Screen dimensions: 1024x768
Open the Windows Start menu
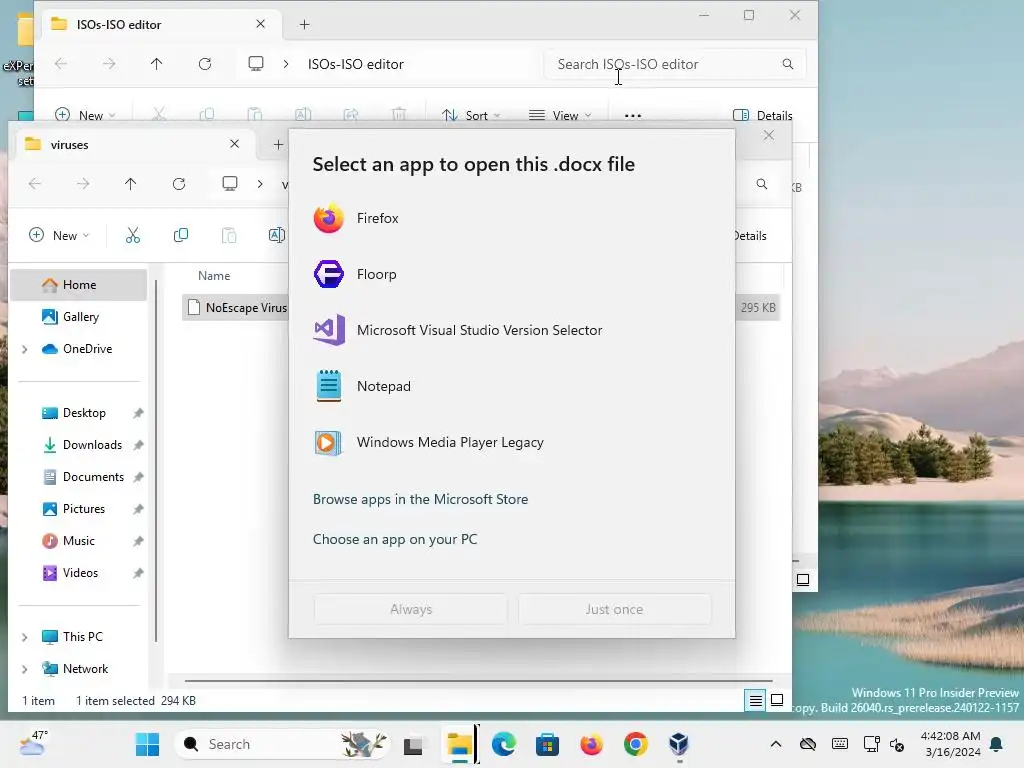point(147,744)
